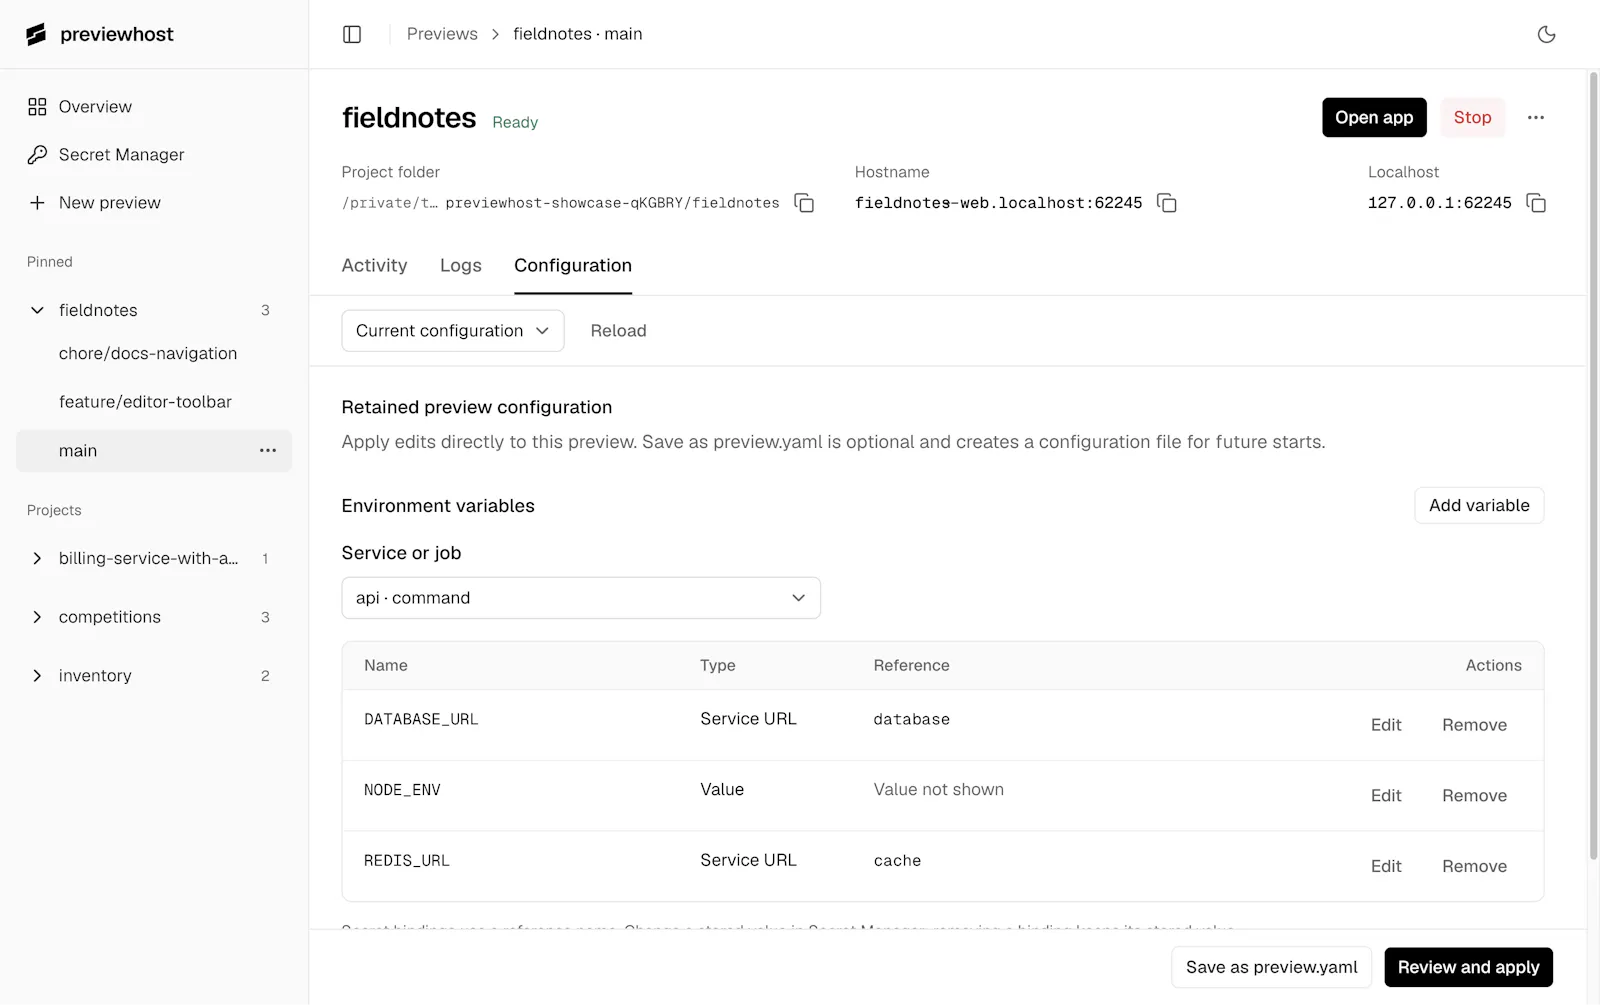
Task: Switch to the Logs tab
Action: [x=461, y=266]
